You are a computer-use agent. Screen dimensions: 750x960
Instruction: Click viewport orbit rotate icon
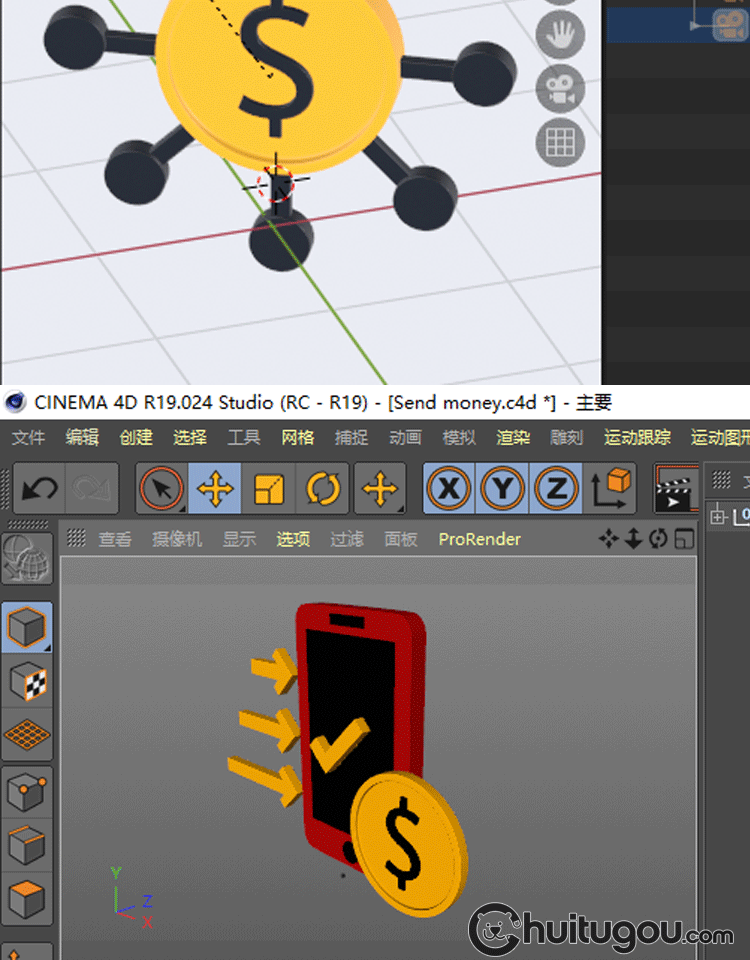658,539
